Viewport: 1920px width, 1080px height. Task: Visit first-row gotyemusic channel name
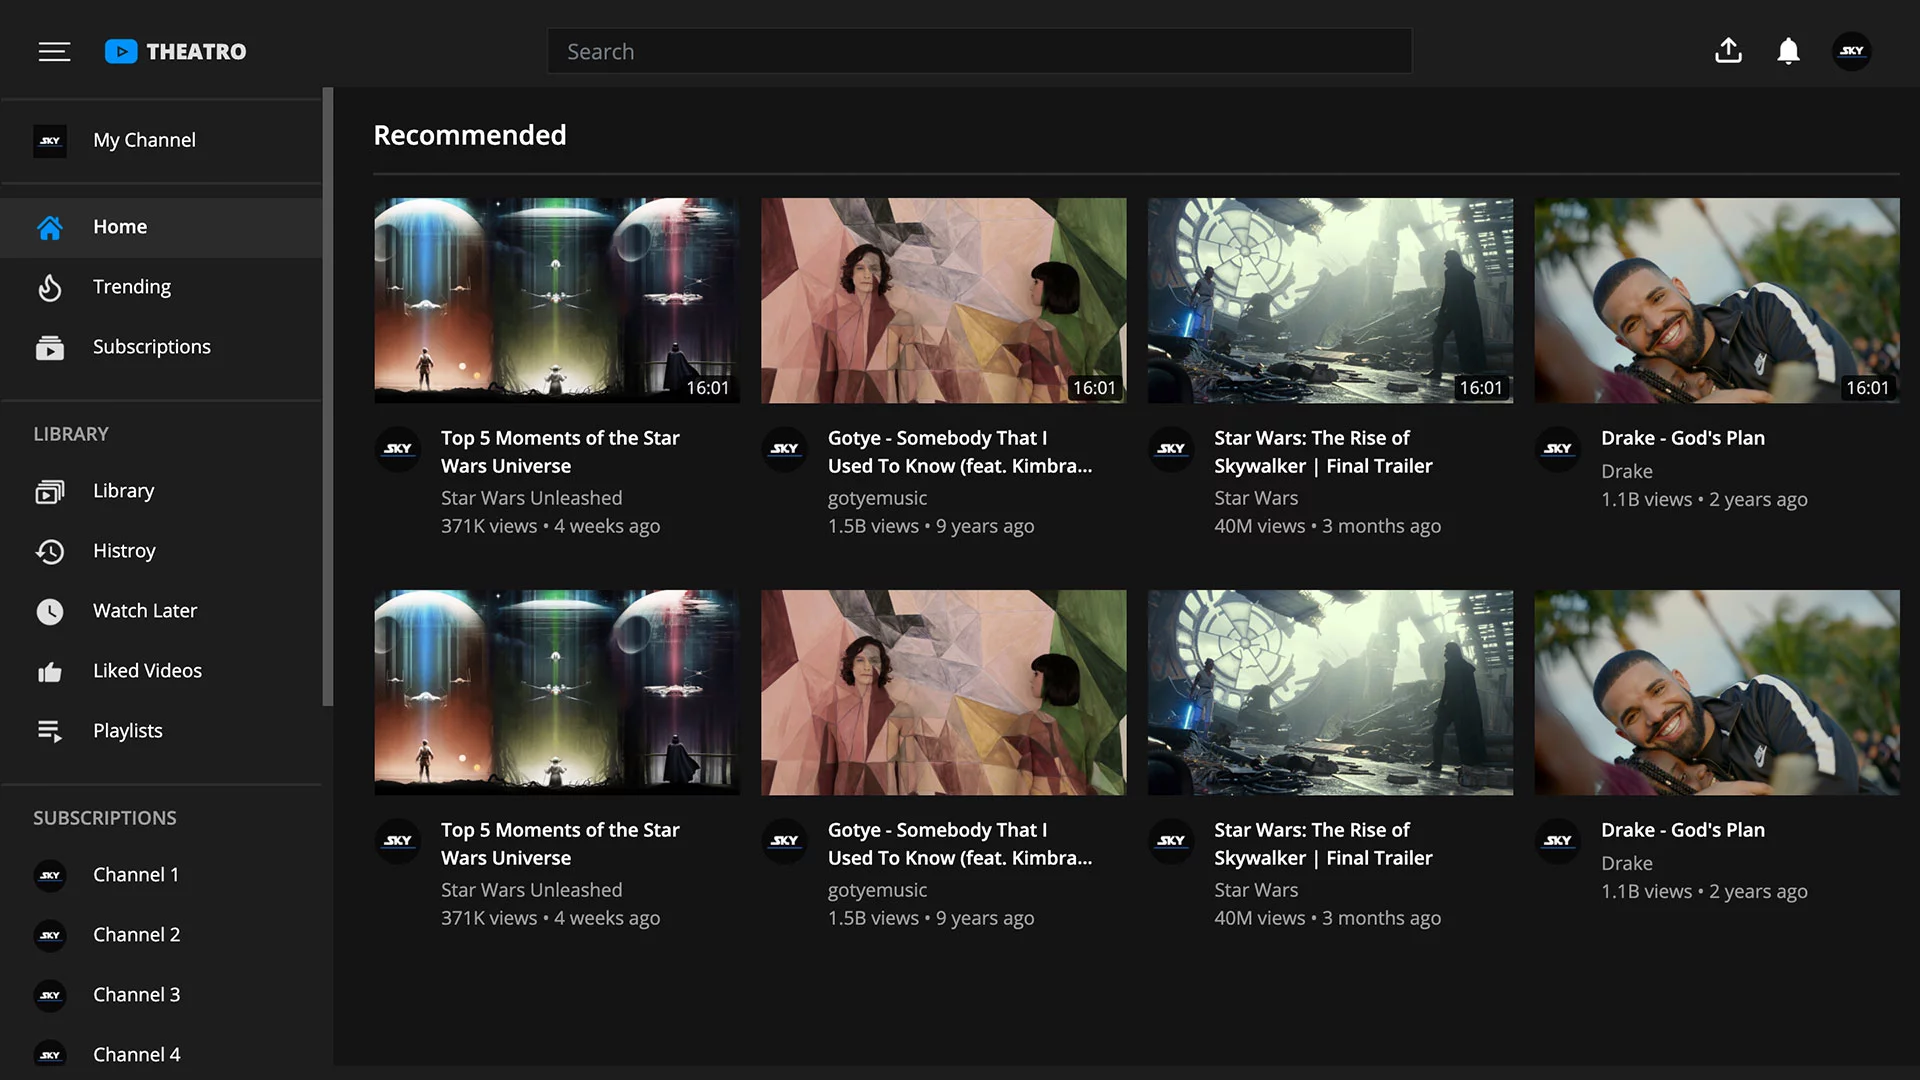[877, 498]
